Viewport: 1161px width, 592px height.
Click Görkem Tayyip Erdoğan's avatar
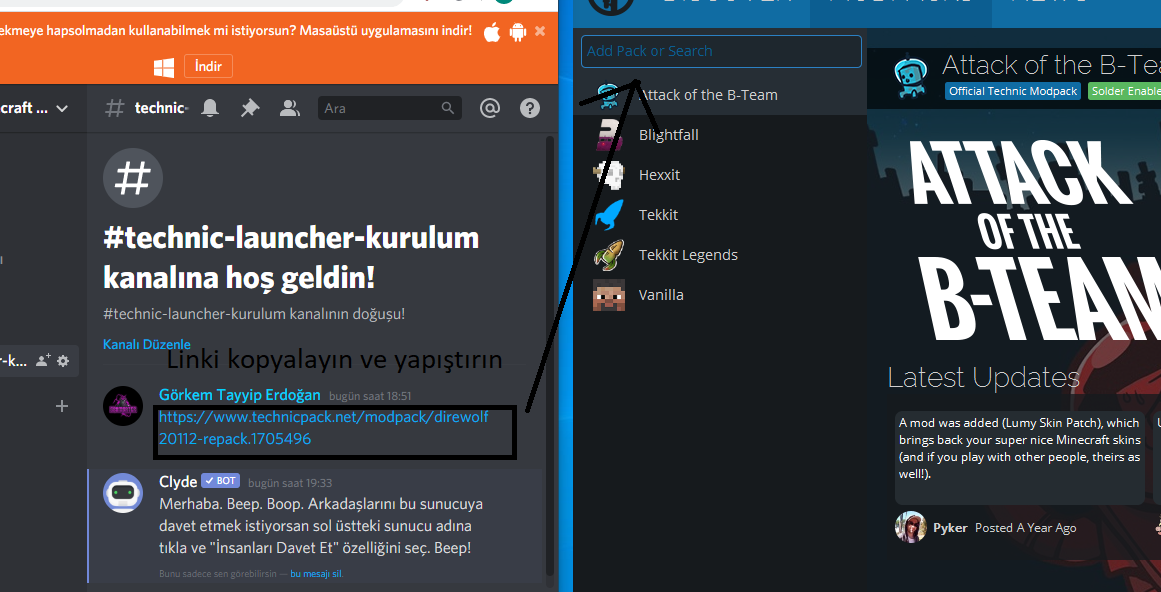pyautogui.click(x=123, y=406)
